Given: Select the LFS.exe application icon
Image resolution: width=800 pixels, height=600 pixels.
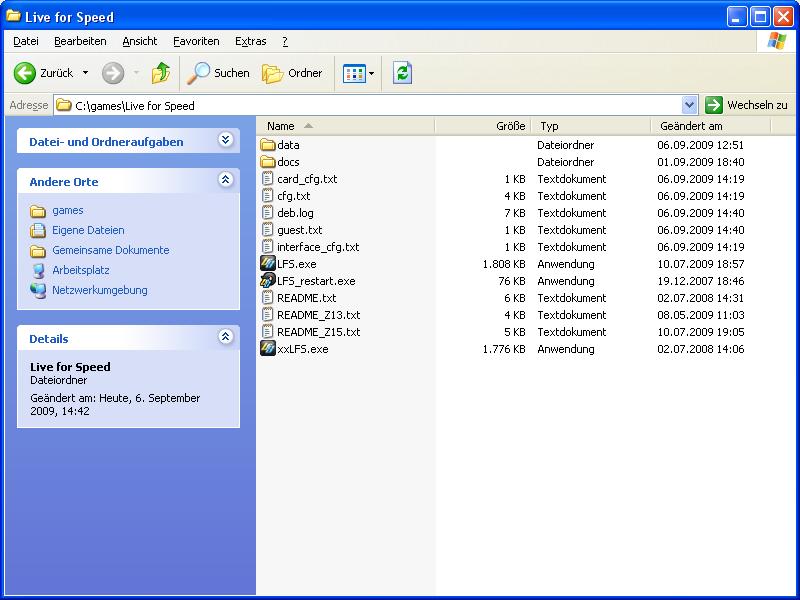Looking at the screenshot, I should pyautogui.click(x=268, y=264).
